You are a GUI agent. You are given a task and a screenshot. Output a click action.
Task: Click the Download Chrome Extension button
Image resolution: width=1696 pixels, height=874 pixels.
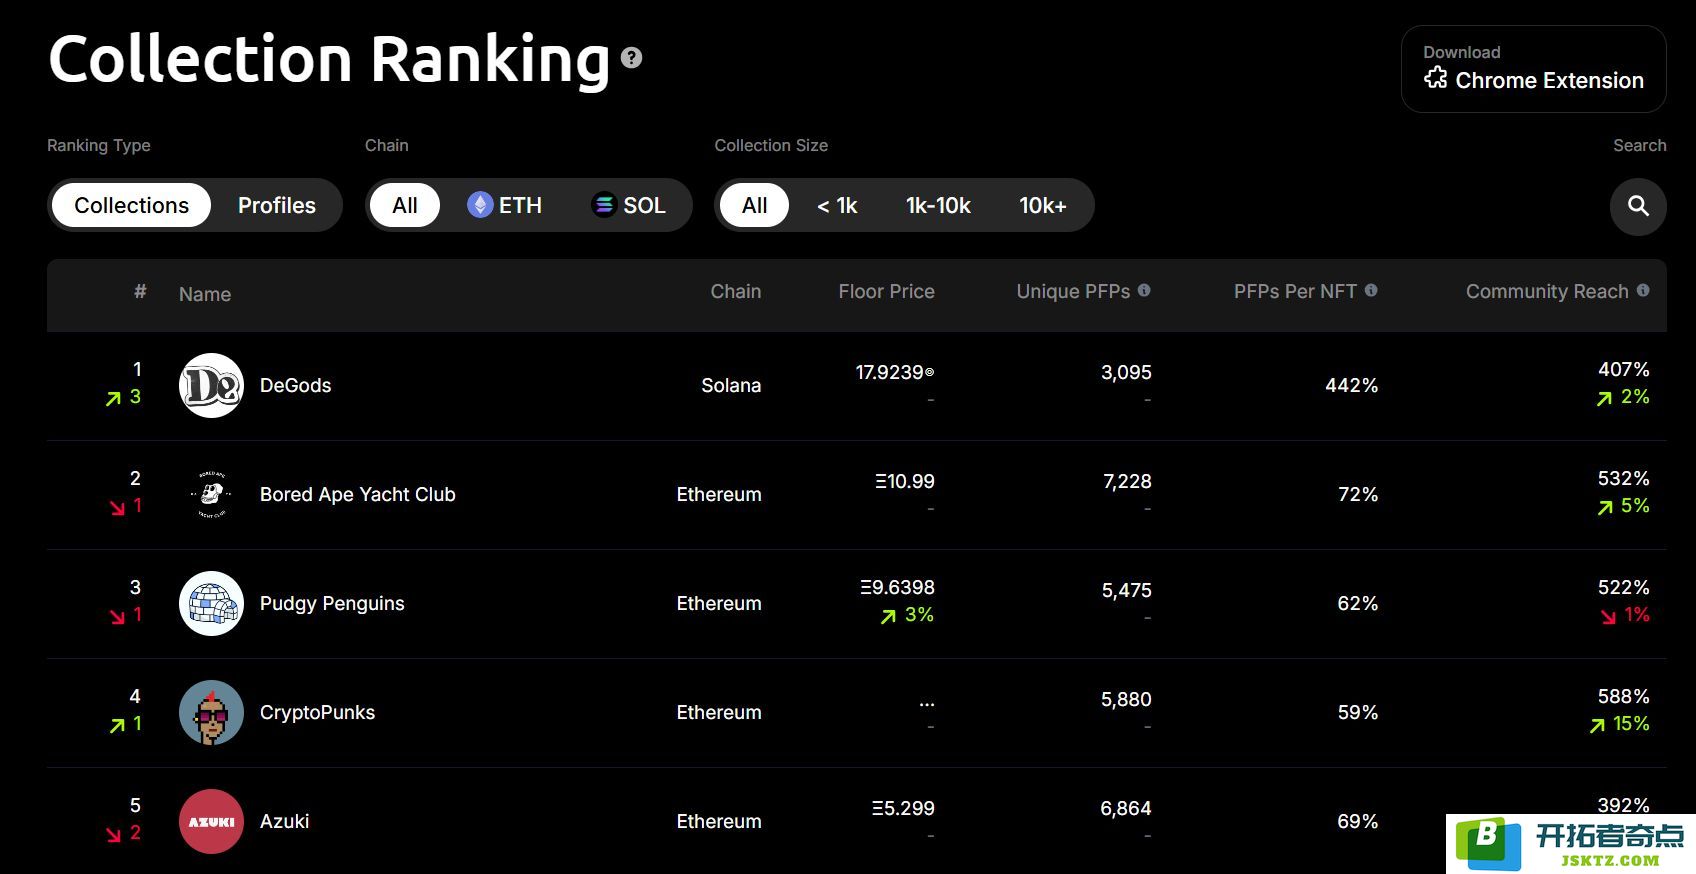pyautogui.click(x=1533, y=68)
